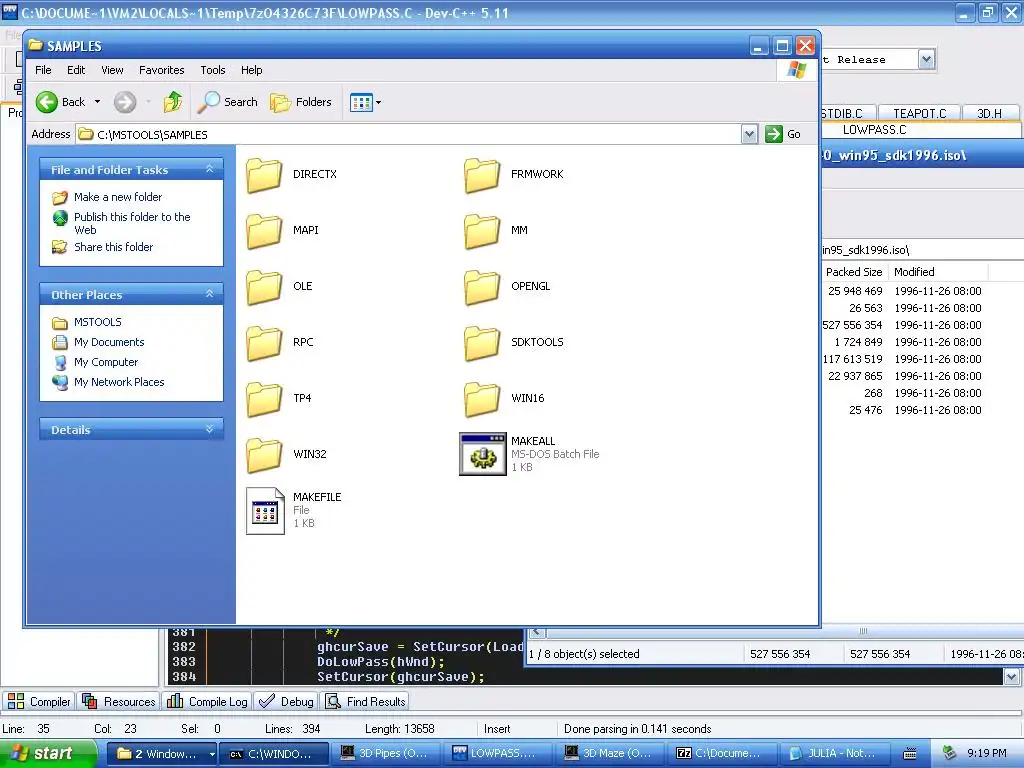
Task: Select the MAKEFILE file icon
Action: click(x=265, y=511)
